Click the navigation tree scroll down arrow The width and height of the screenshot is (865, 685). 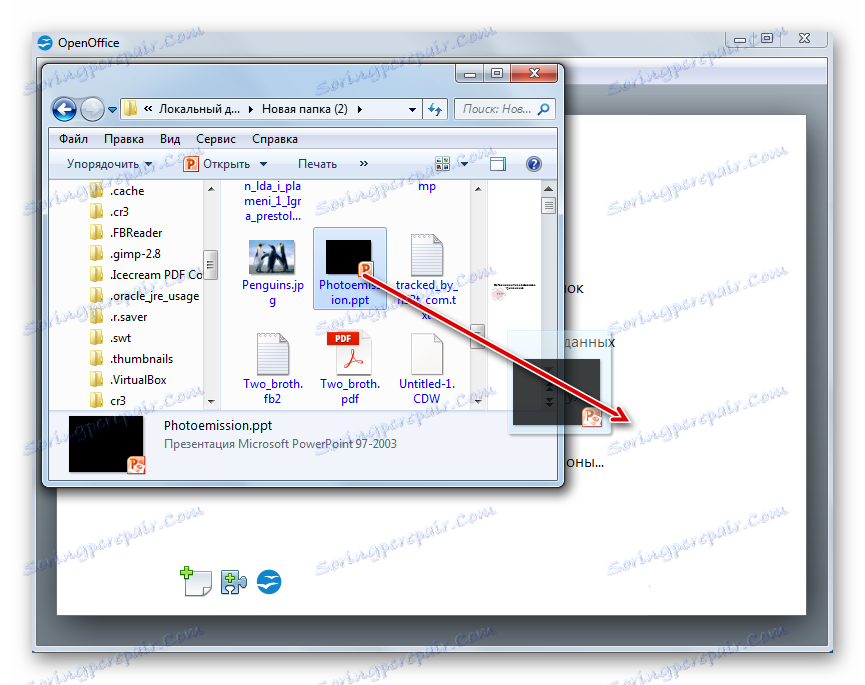point(211,401)
